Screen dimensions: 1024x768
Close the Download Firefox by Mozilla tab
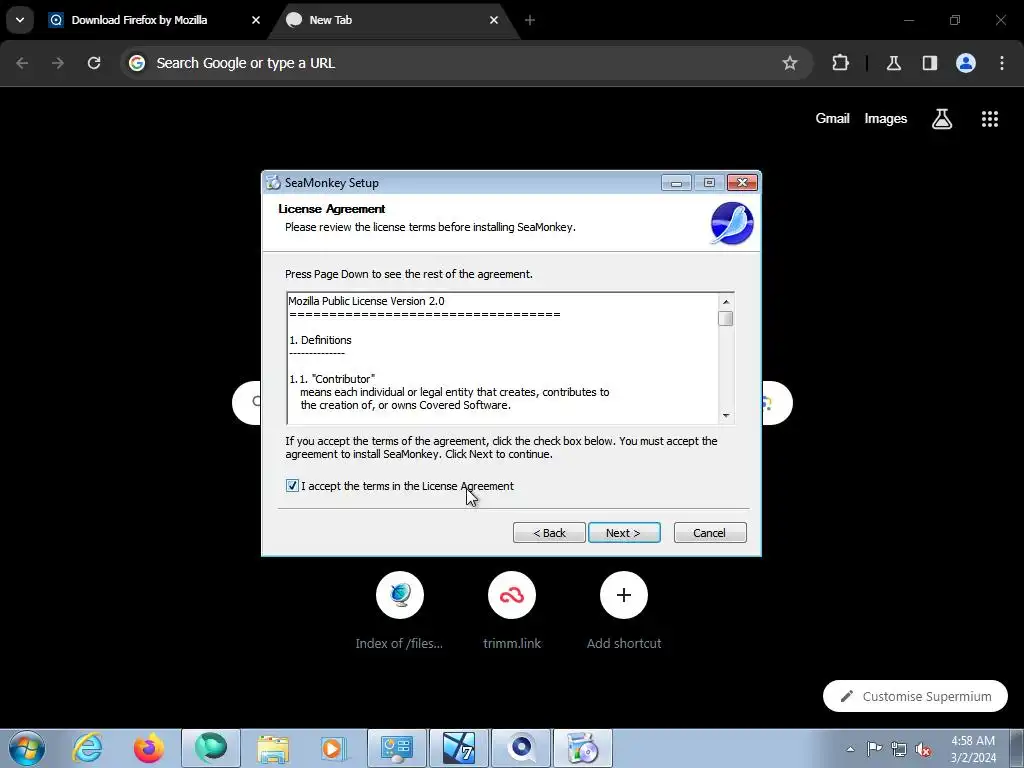click(256, 20)
